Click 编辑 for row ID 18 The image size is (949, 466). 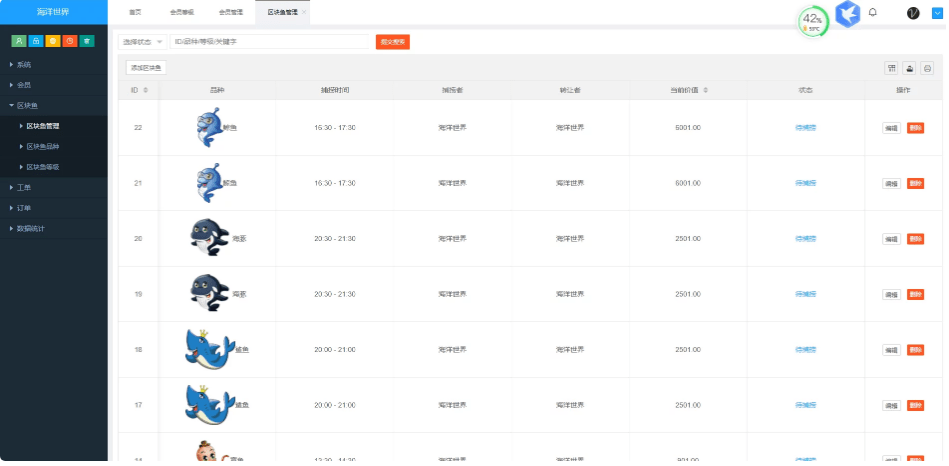[x=892, y=350]
